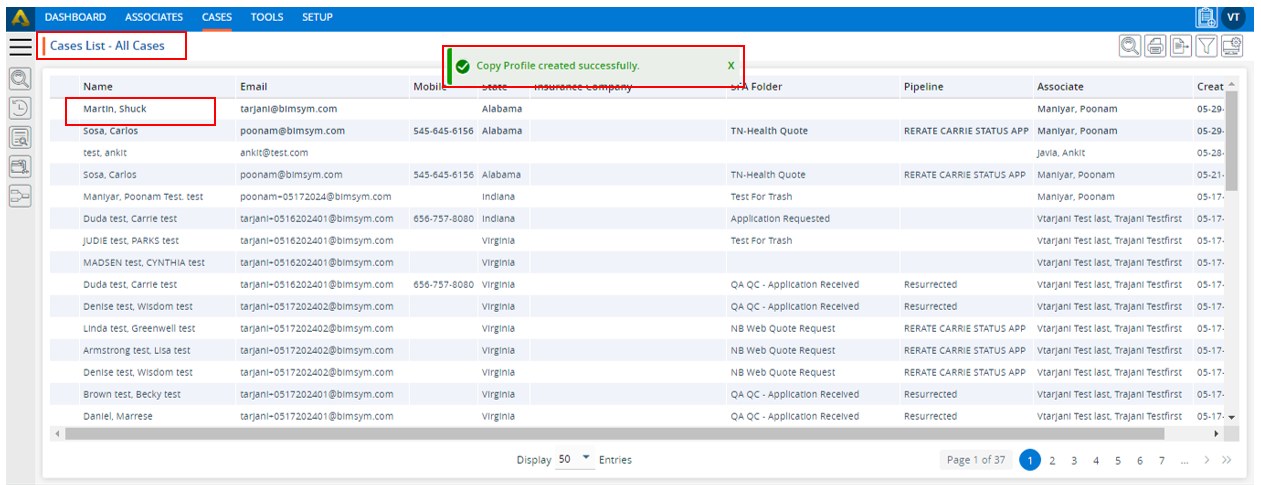Open the VT user avatar

pyautogui.click(x=1234, y=18)
